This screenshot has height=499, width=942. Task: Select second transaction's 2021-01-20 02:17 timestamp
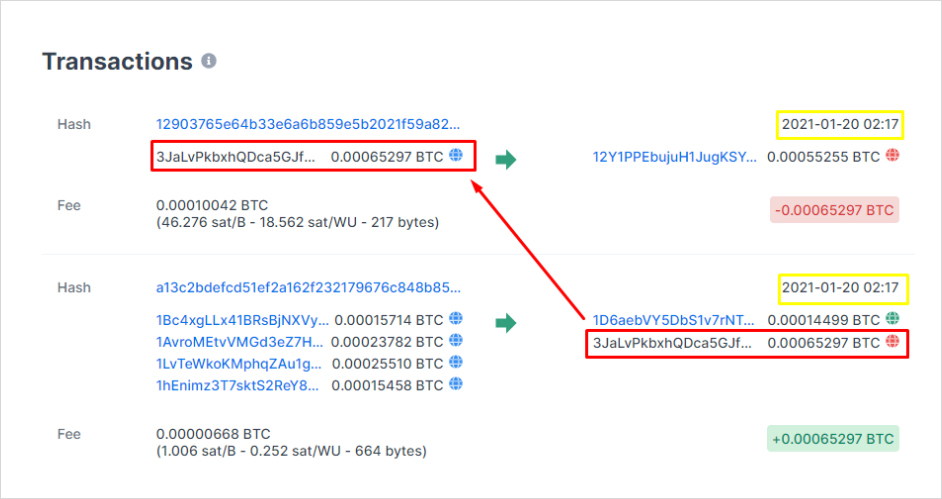pyautogui.click(x=840, y=288)
